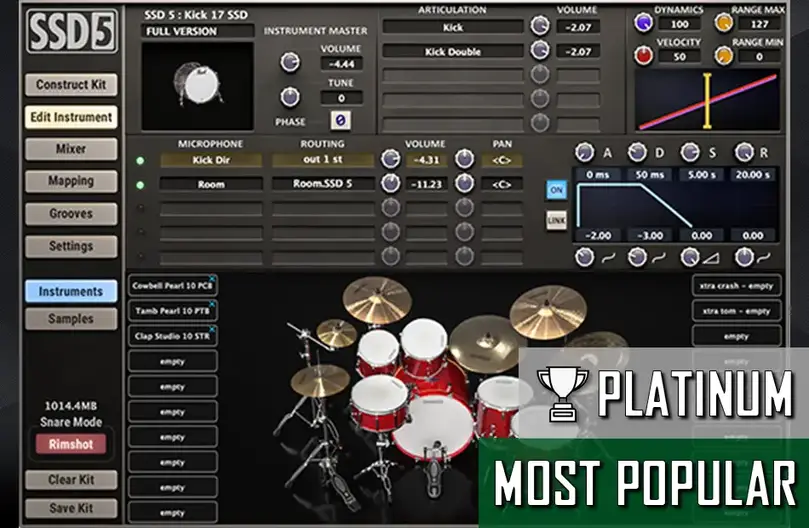This screenshot has width=809, height=528.
Task: Click the orange Range Max knob
Action: pos(724,23)
